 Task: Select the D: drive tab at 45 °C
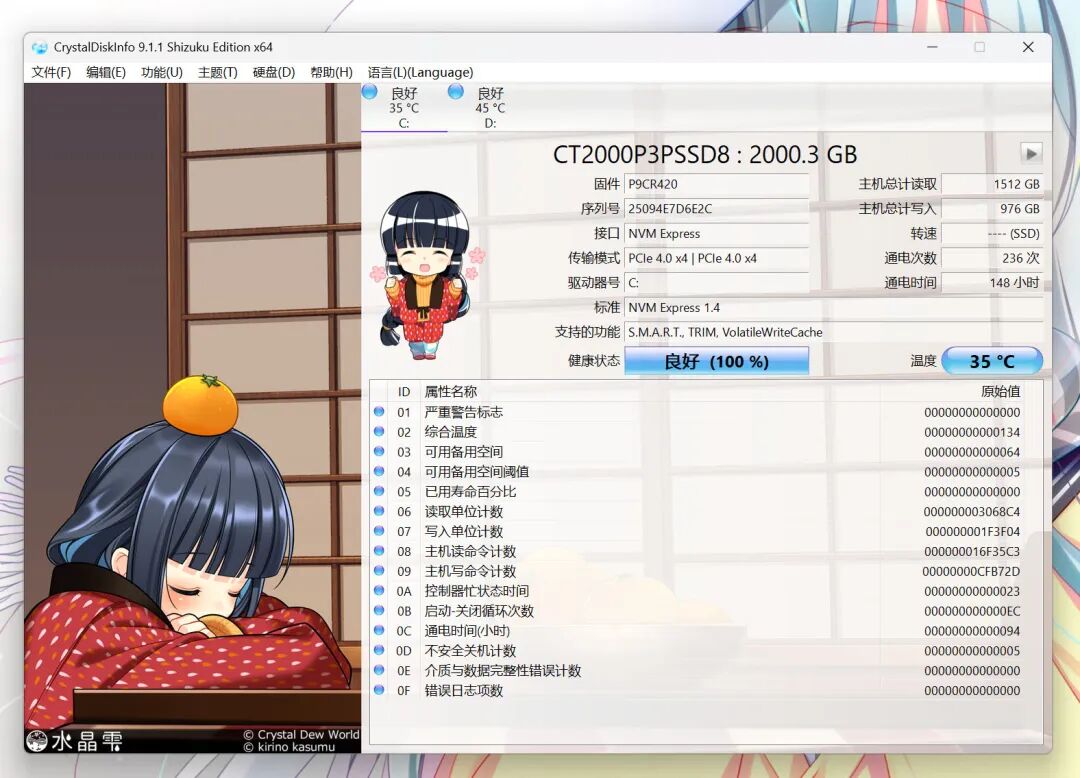[x=490, y=107]
